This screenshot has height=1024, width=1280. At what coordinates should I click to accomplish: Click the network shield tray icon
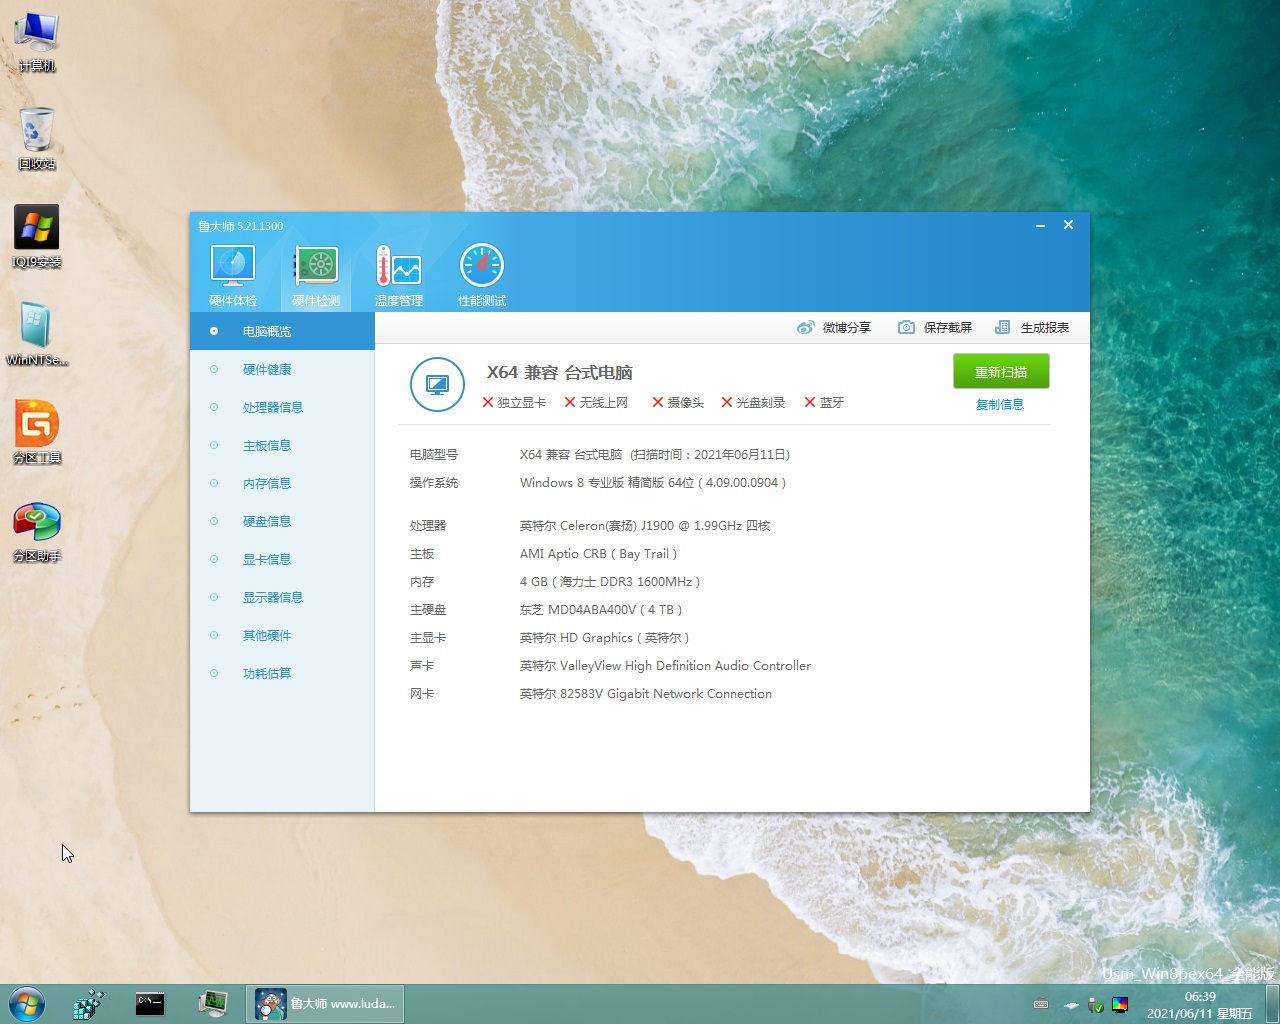pos(1095,1005)
